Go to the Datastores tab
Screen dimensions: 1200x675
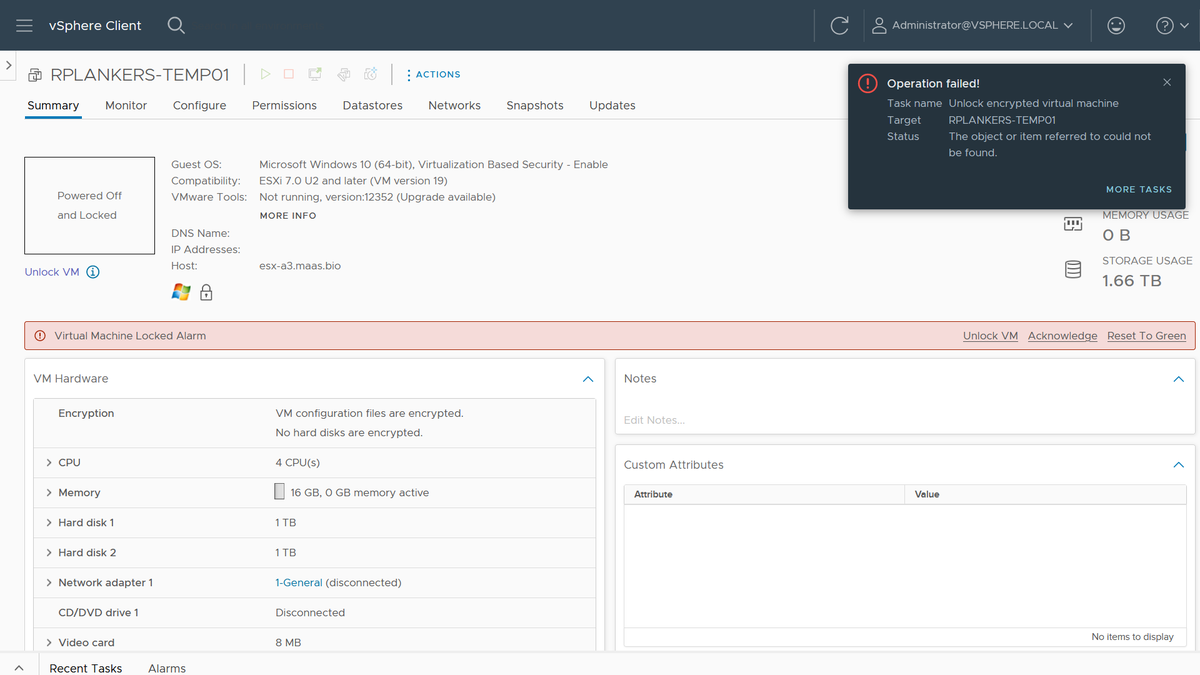pyautogui.click(x=372, y=105)
